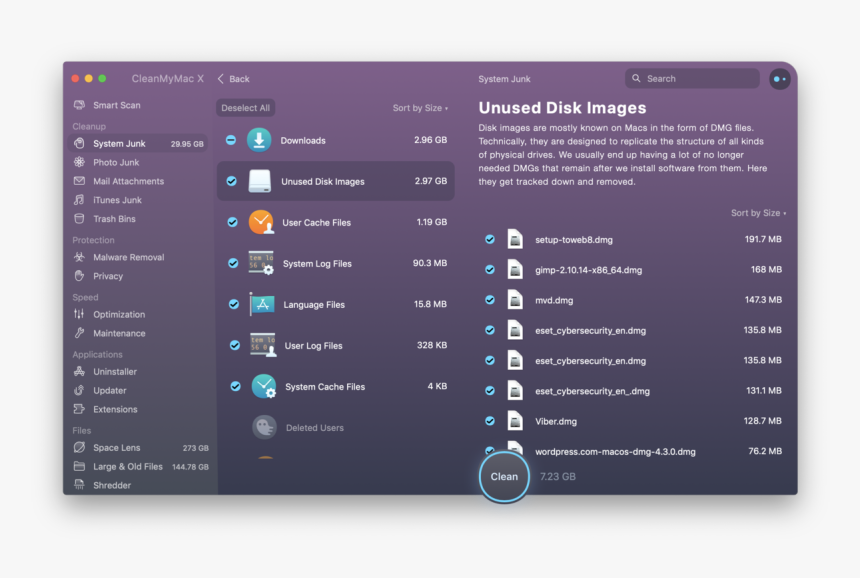Click the Shredder icon
The height and width of the screenshot is (578, 860).
click(x=80, y=485)
